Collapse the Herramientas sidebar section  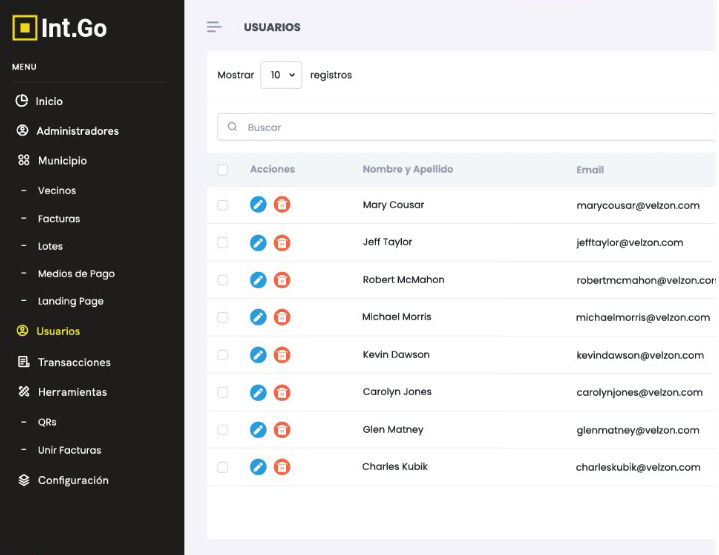tap(72, 392)
